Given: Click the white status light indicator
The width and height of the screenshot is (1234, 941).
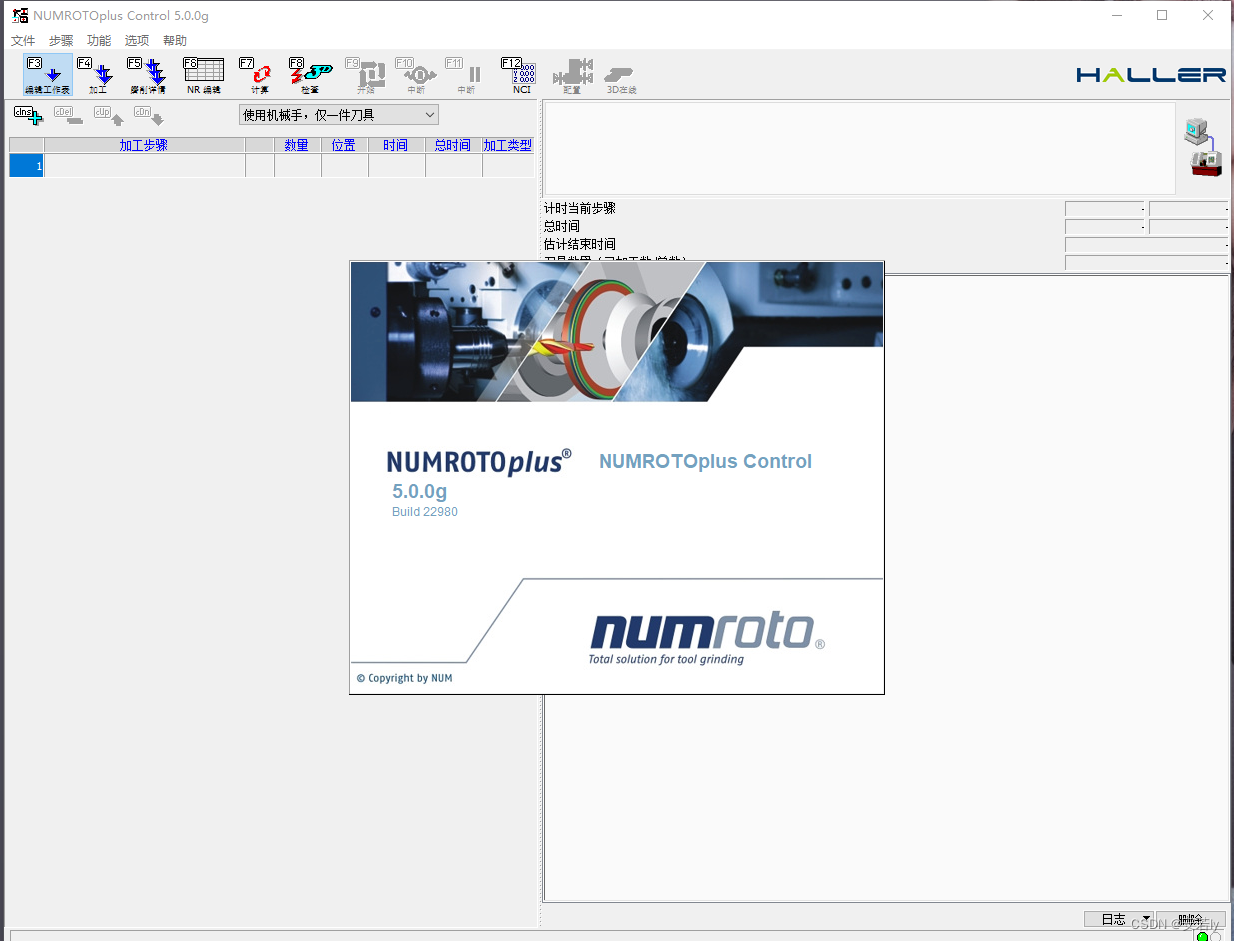Looking at the screenshot, I should click(x=1215, y=936).
